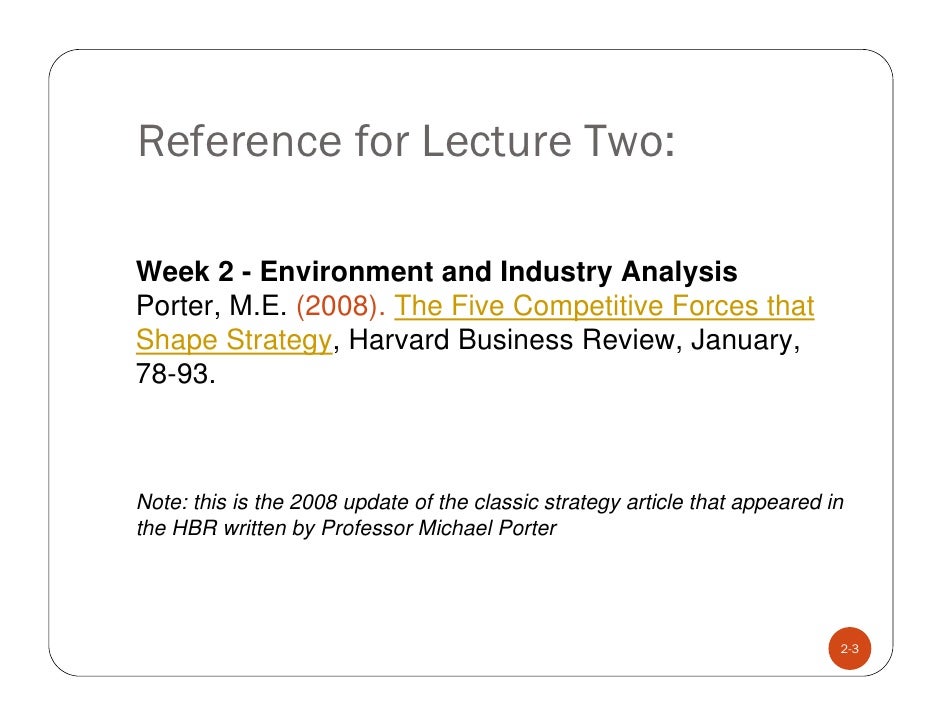Viewport: 942px width, 728px height.
Task: Click the orange "(2008)." year text
Action: [340, 306]
